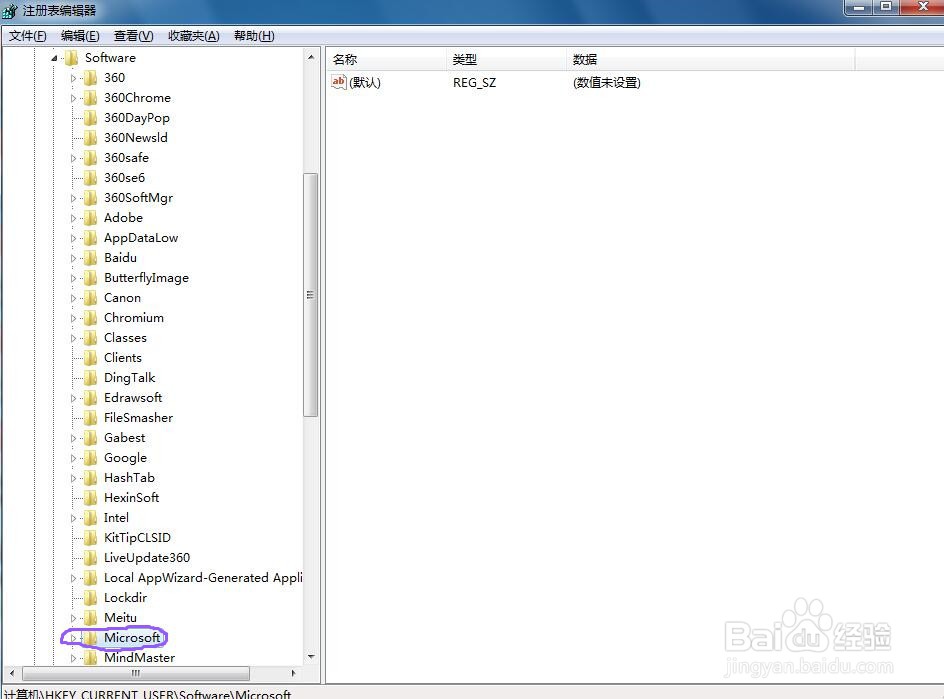Click the Edrawsoft folder icon
Viewport: 944px width, 699px height.
[x=90, y=398]
